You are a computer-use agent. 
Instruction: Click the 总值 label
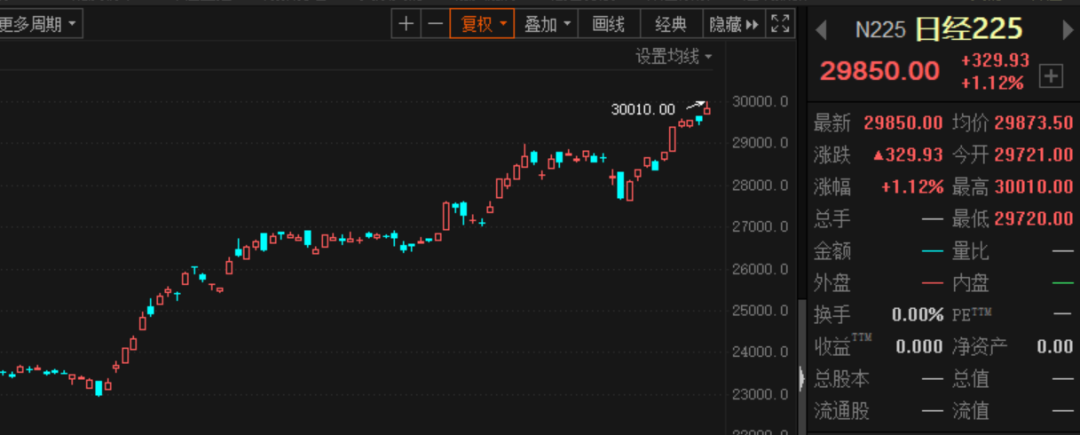pyautogui.click(x=971, y=379)
